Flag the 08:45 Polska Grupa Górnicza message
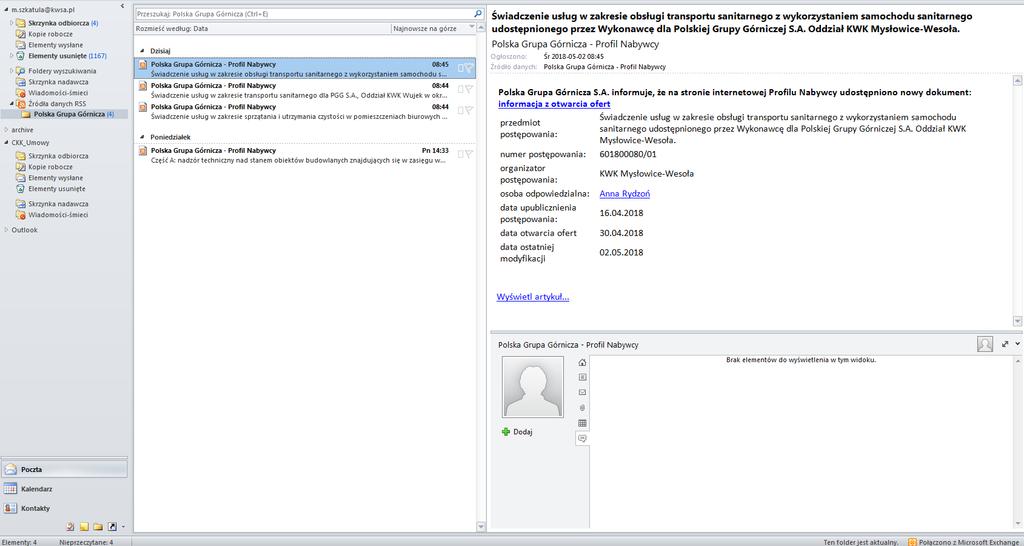 470,68
